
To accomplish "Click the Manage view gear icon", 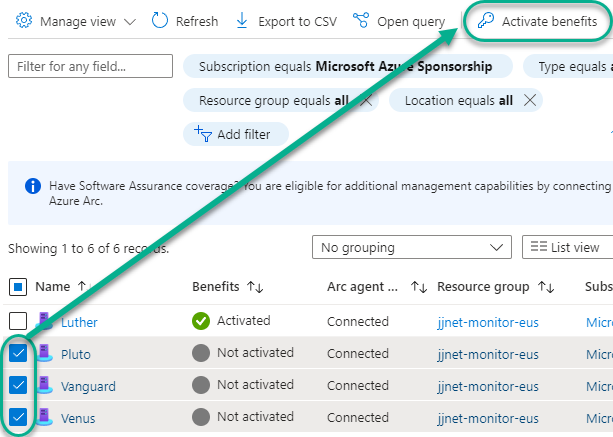I will click(25, 21).
